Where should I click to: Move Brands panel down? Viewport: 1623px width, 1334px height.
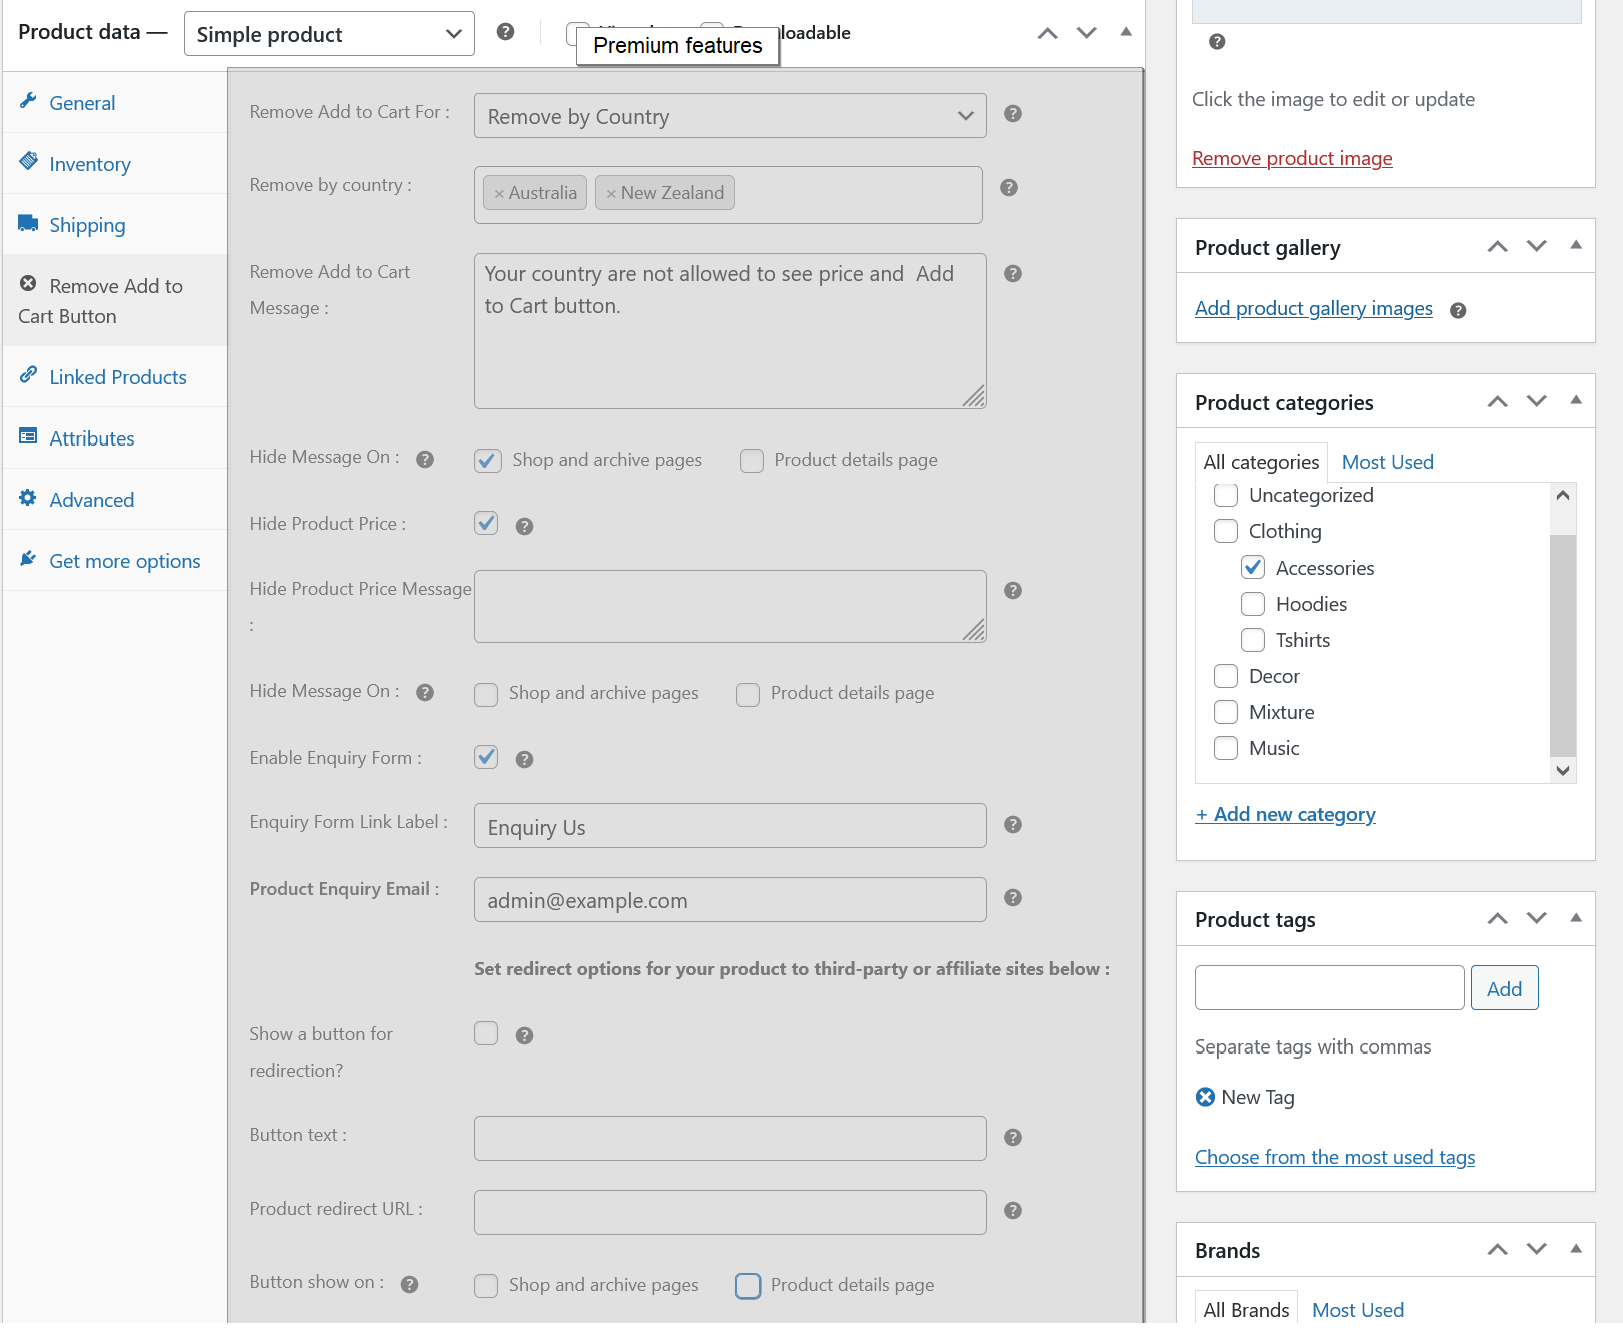pos(1537,1249)
